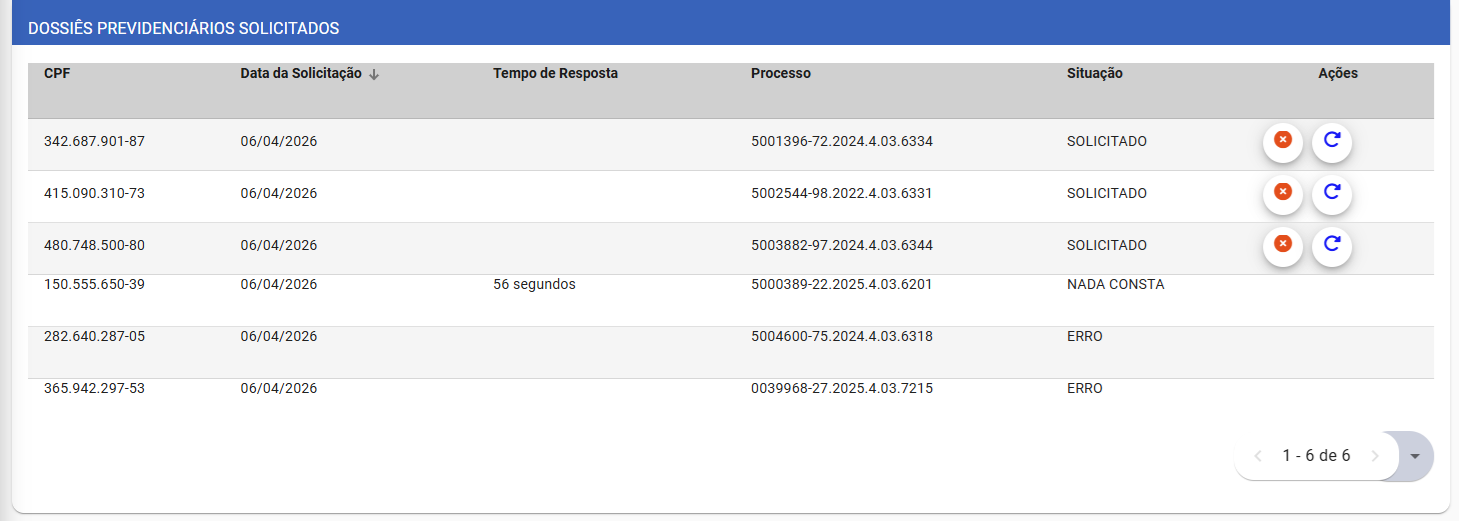This screenshot has height=521, width=1459.
Task: Select CPF 342.687.901-87 cell
Action: (x=94, y=141)
